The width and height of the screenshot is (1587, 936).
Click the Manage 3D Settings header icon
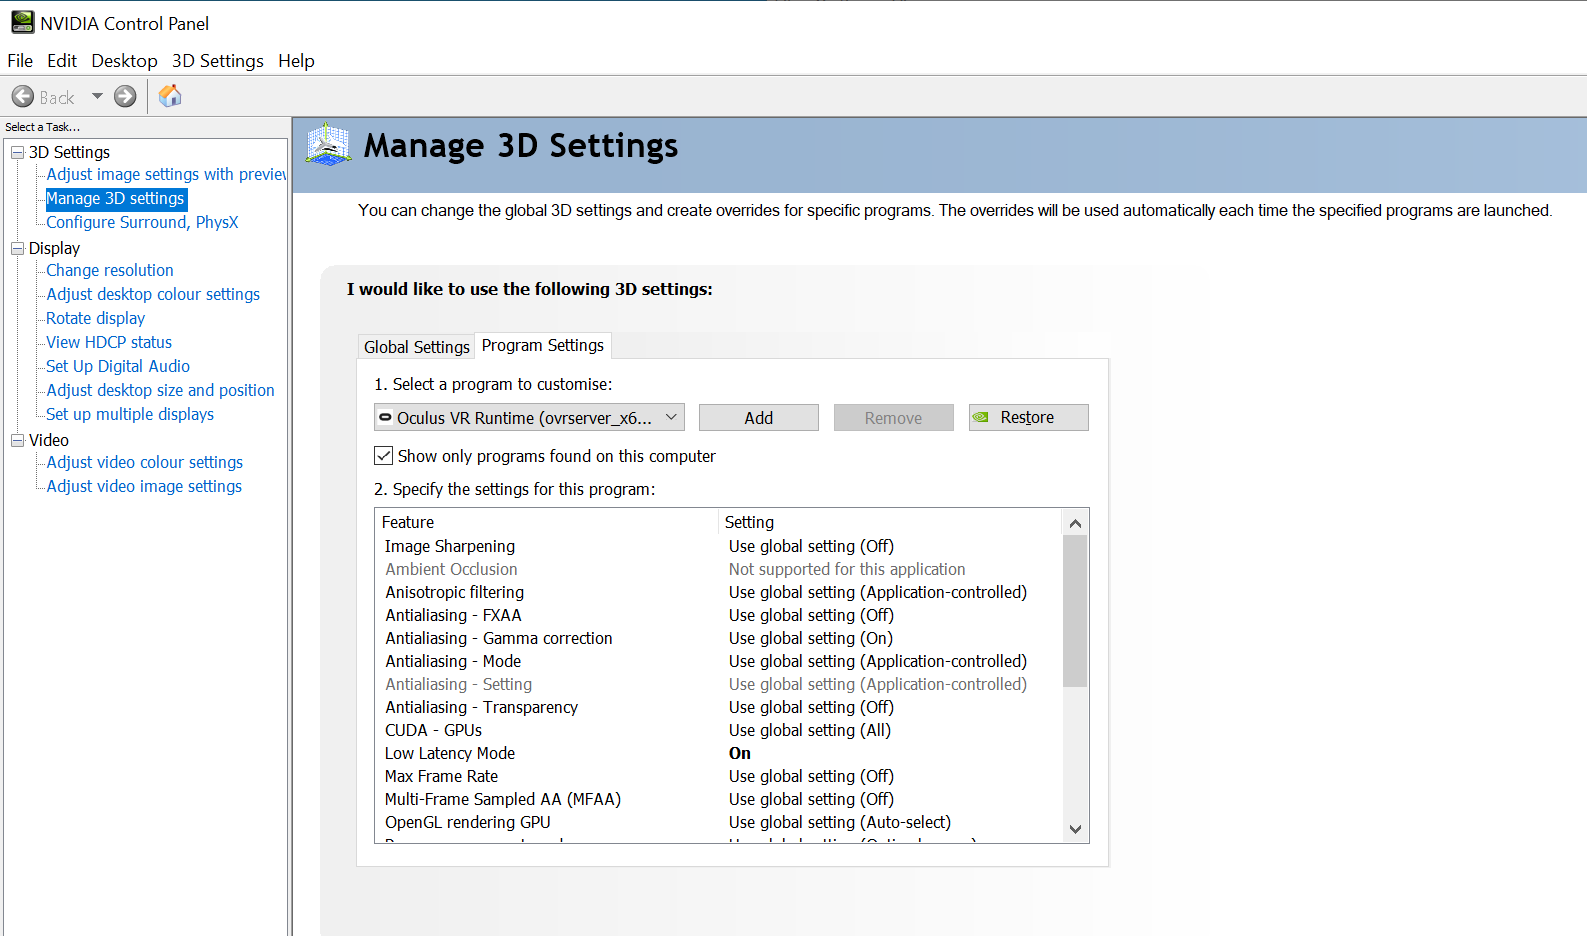(x=328, y=146)
